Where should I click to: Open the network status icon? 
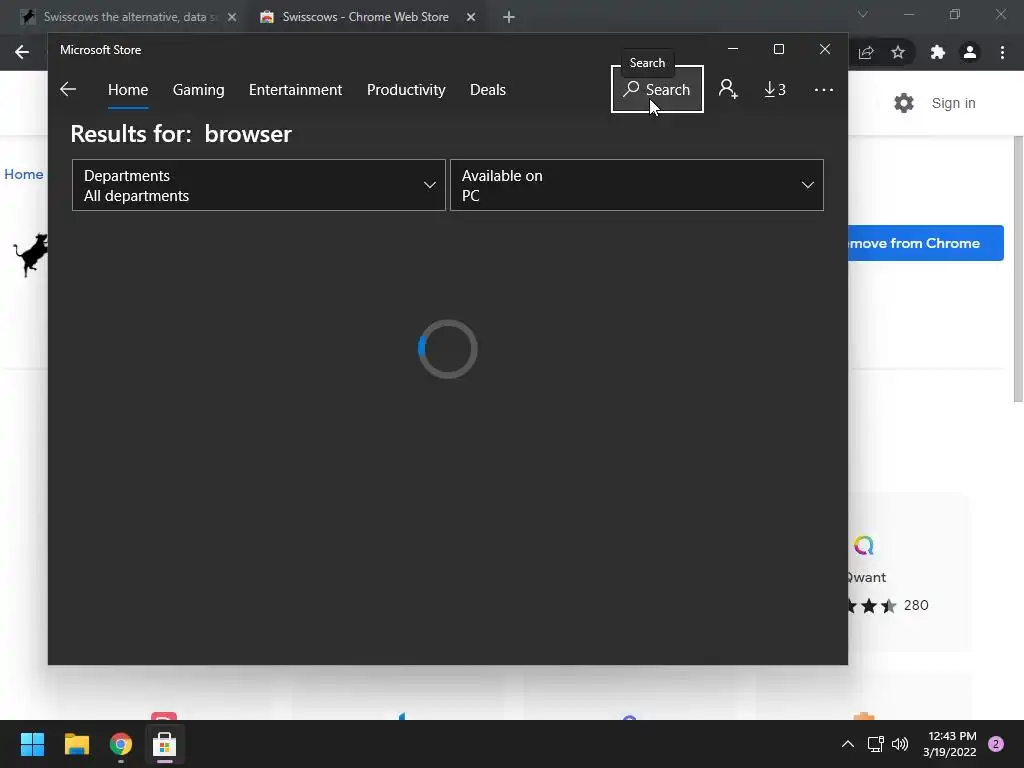point(875,744)
